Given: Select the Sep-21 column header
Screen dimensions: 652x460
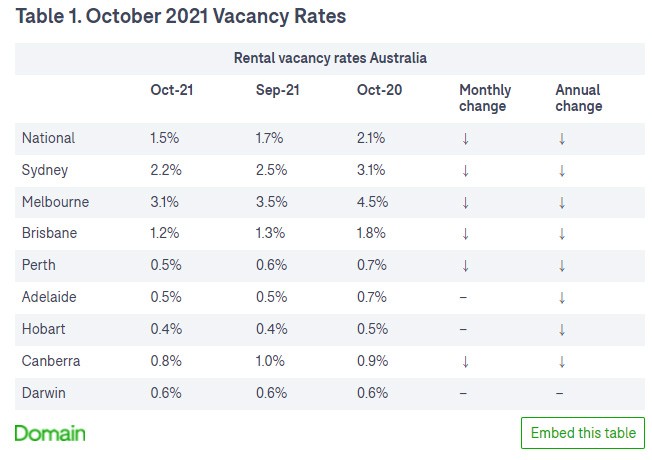Looking at the screenshot, I should point(276,91).
